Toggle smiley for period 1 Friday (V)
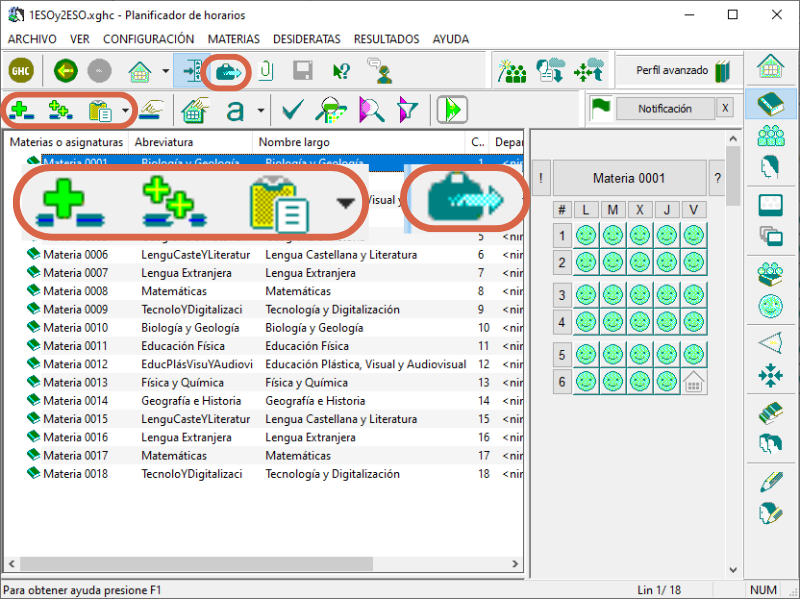Screen dimensions: 800x600 pyautogui.click(x=693, y=235)
